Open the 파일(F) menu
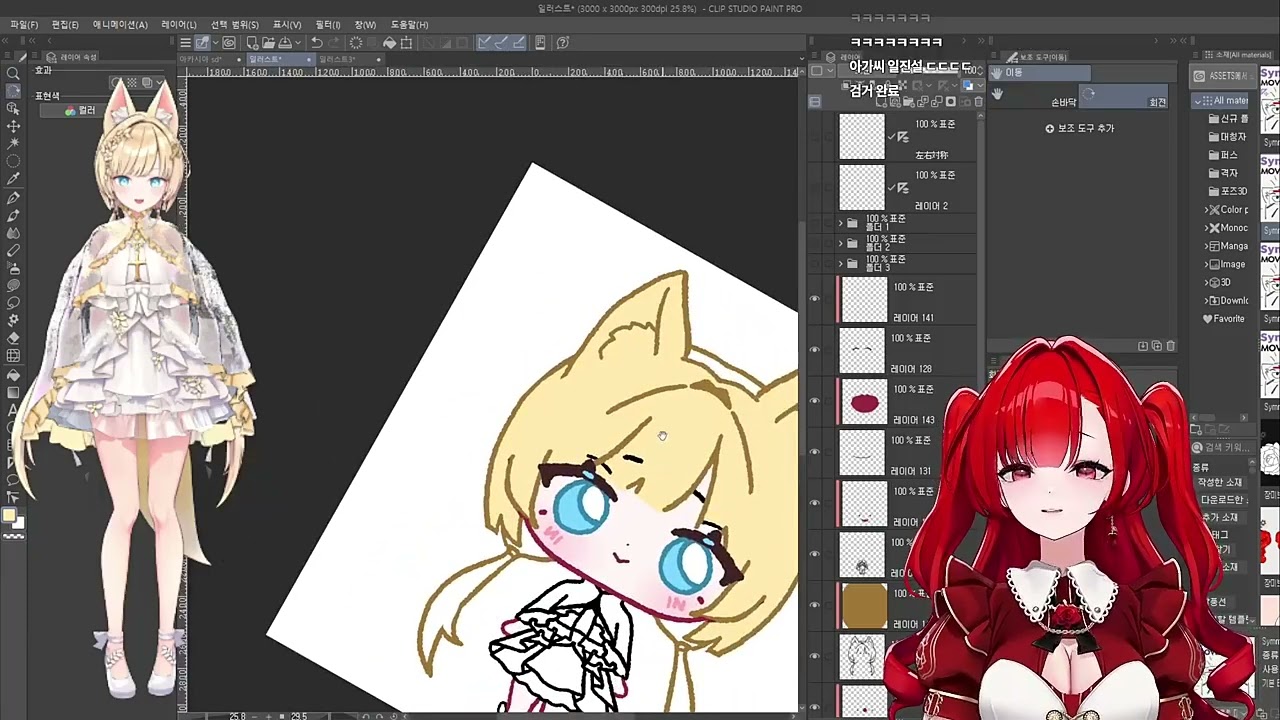Screen dimensions: 1280x720 [24, 24]
